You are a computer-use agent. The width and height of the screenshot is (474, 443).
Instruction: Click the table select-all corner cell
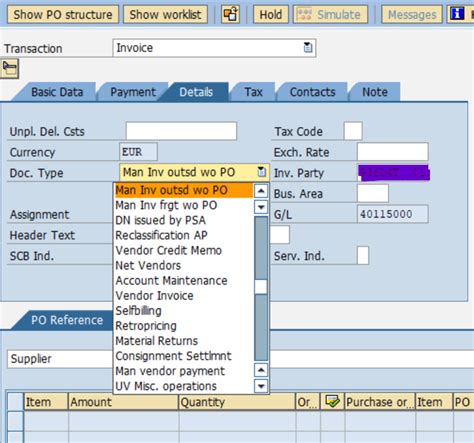pos(15,402)
